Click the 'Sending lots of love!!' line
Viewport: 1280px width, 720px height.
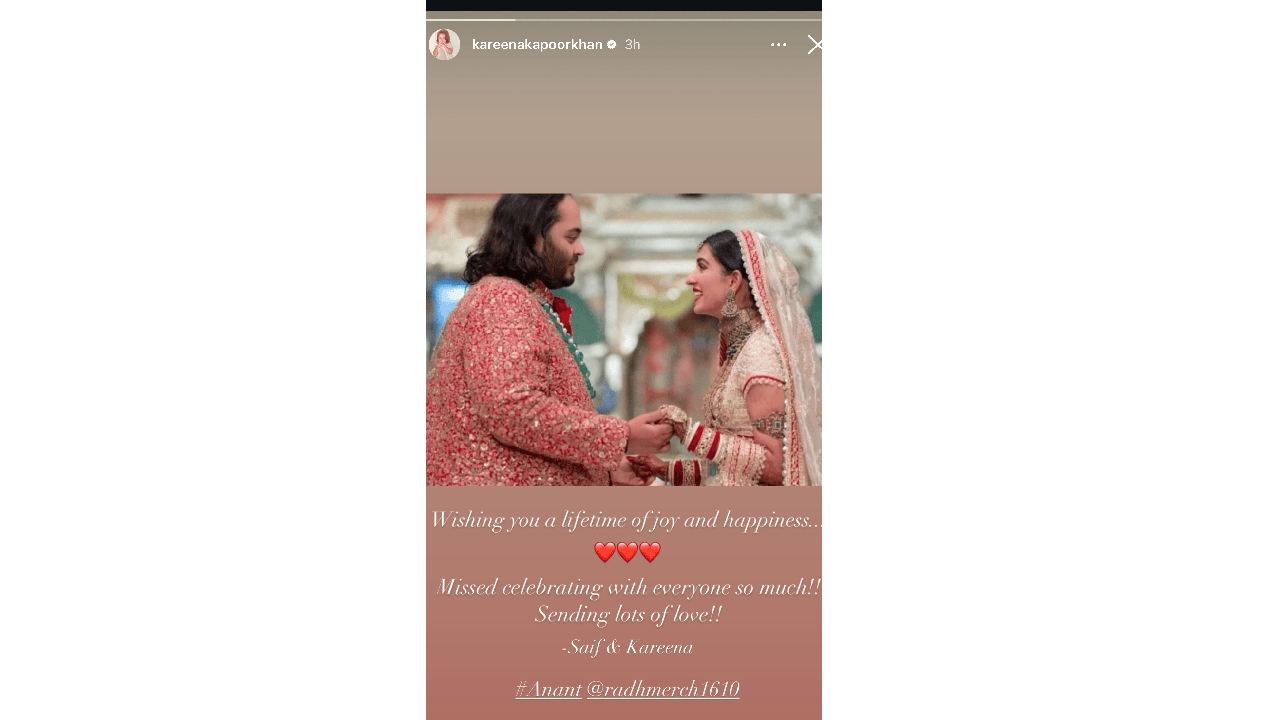628,615
